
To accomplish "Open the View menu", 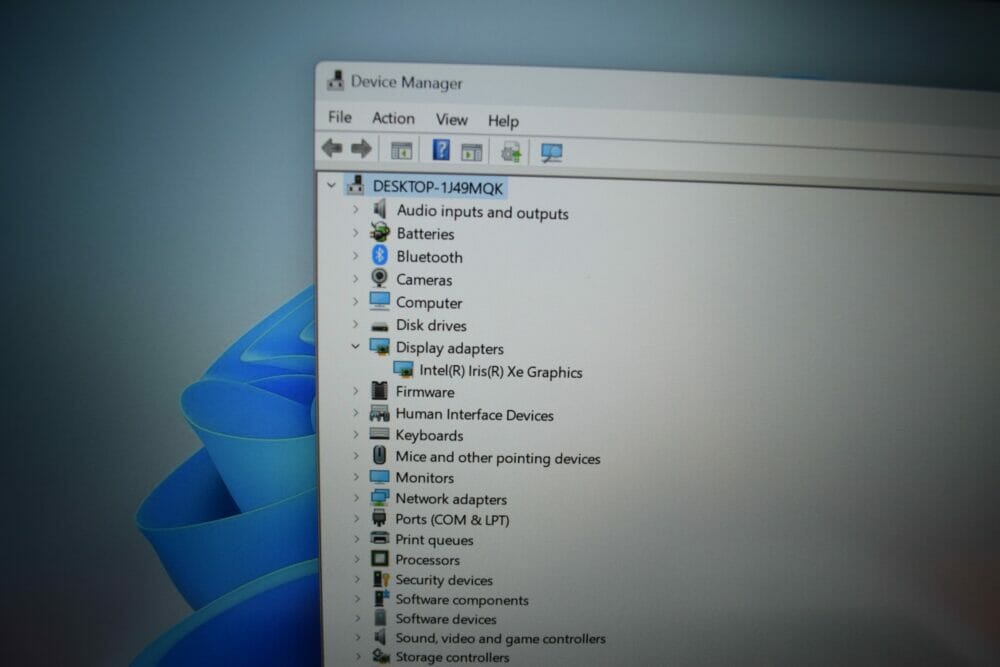I will pos(452,119).
